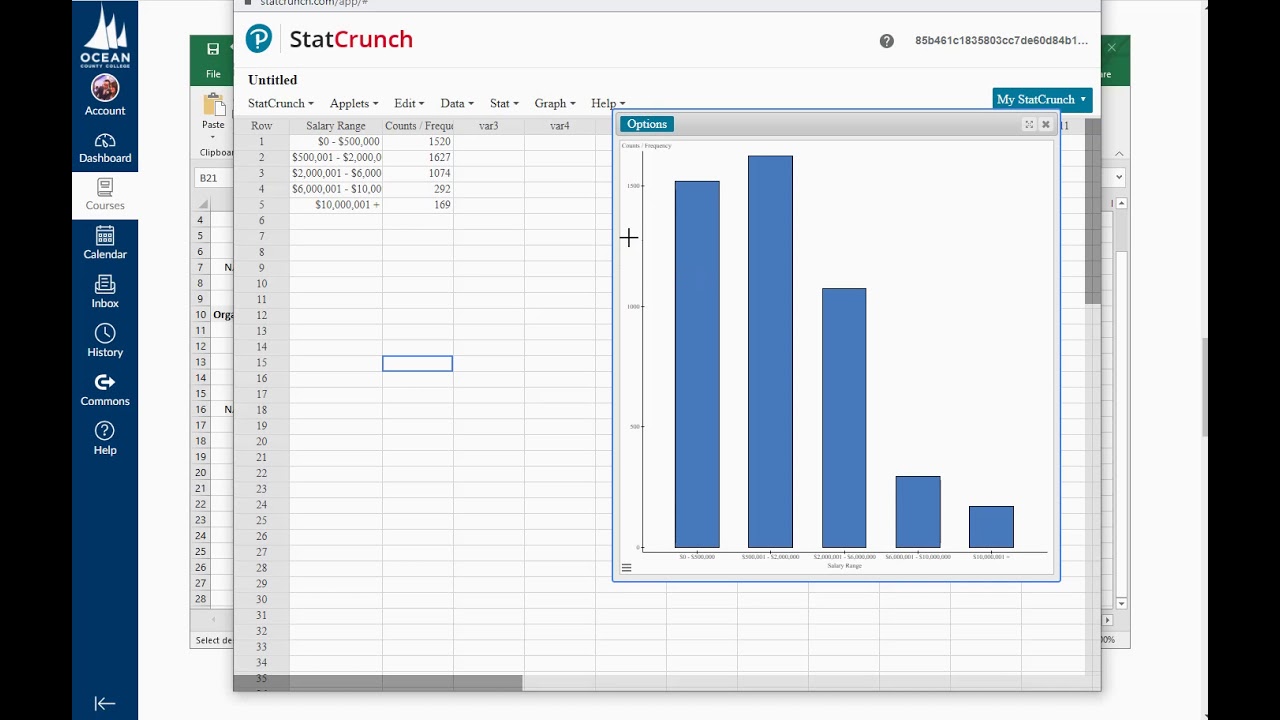Image resolution: width=1280 pixels, height=720 pixels.
Task: Open the History clock icon
Action: click(x=105, y=333)
